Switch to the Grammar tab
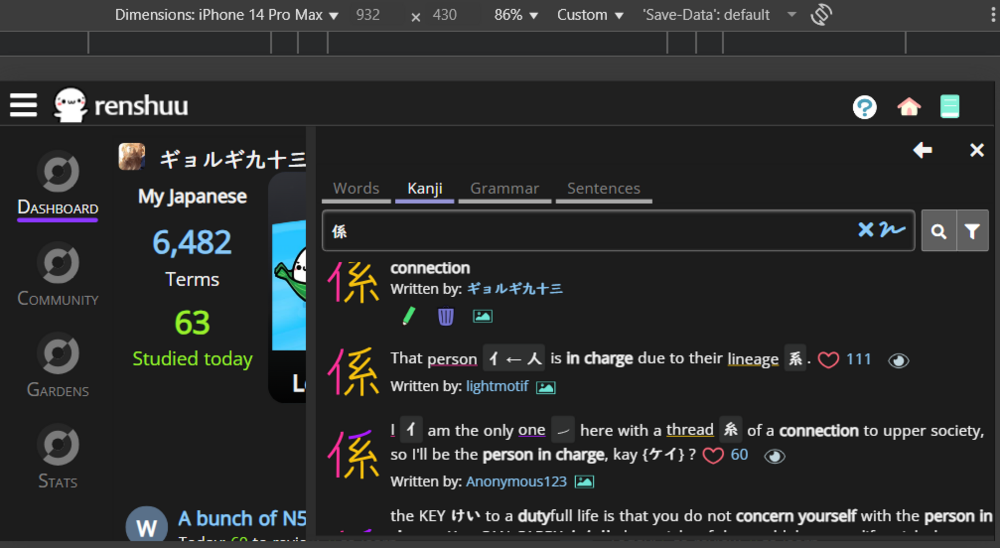The width and height of the screenshot is (1000, 548). point(504,188)
